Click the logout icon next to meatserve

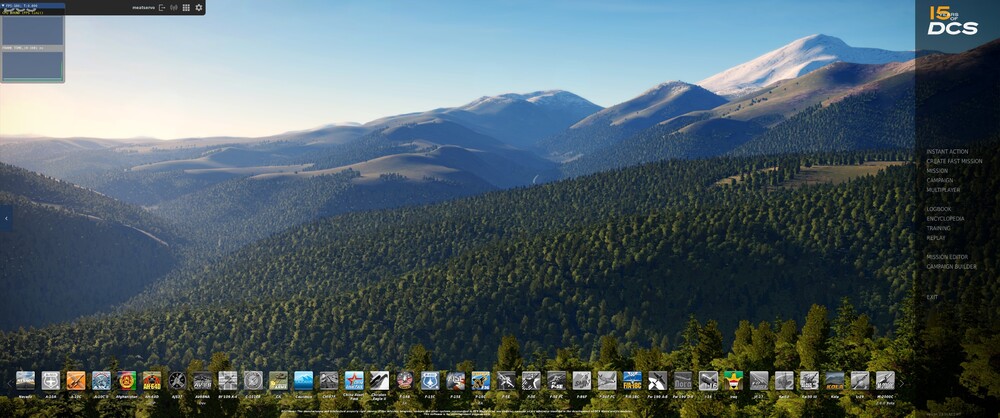click(162, 8)
